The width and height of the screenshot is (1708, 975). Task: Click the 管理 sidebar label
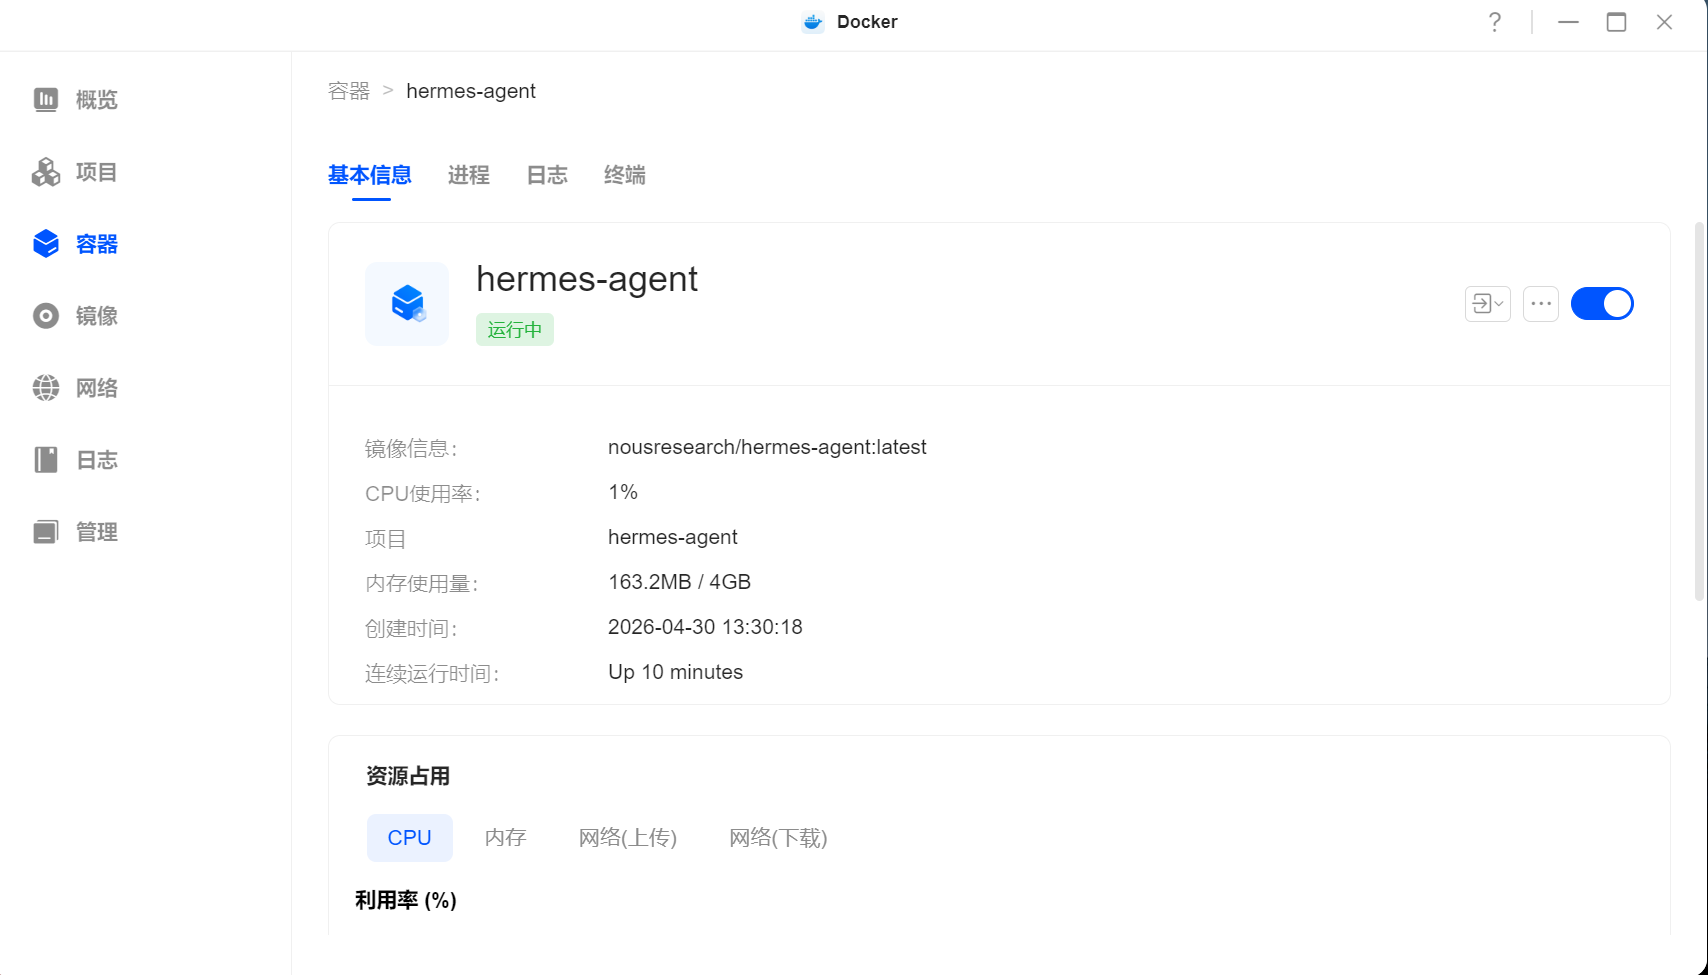(97, 532)
